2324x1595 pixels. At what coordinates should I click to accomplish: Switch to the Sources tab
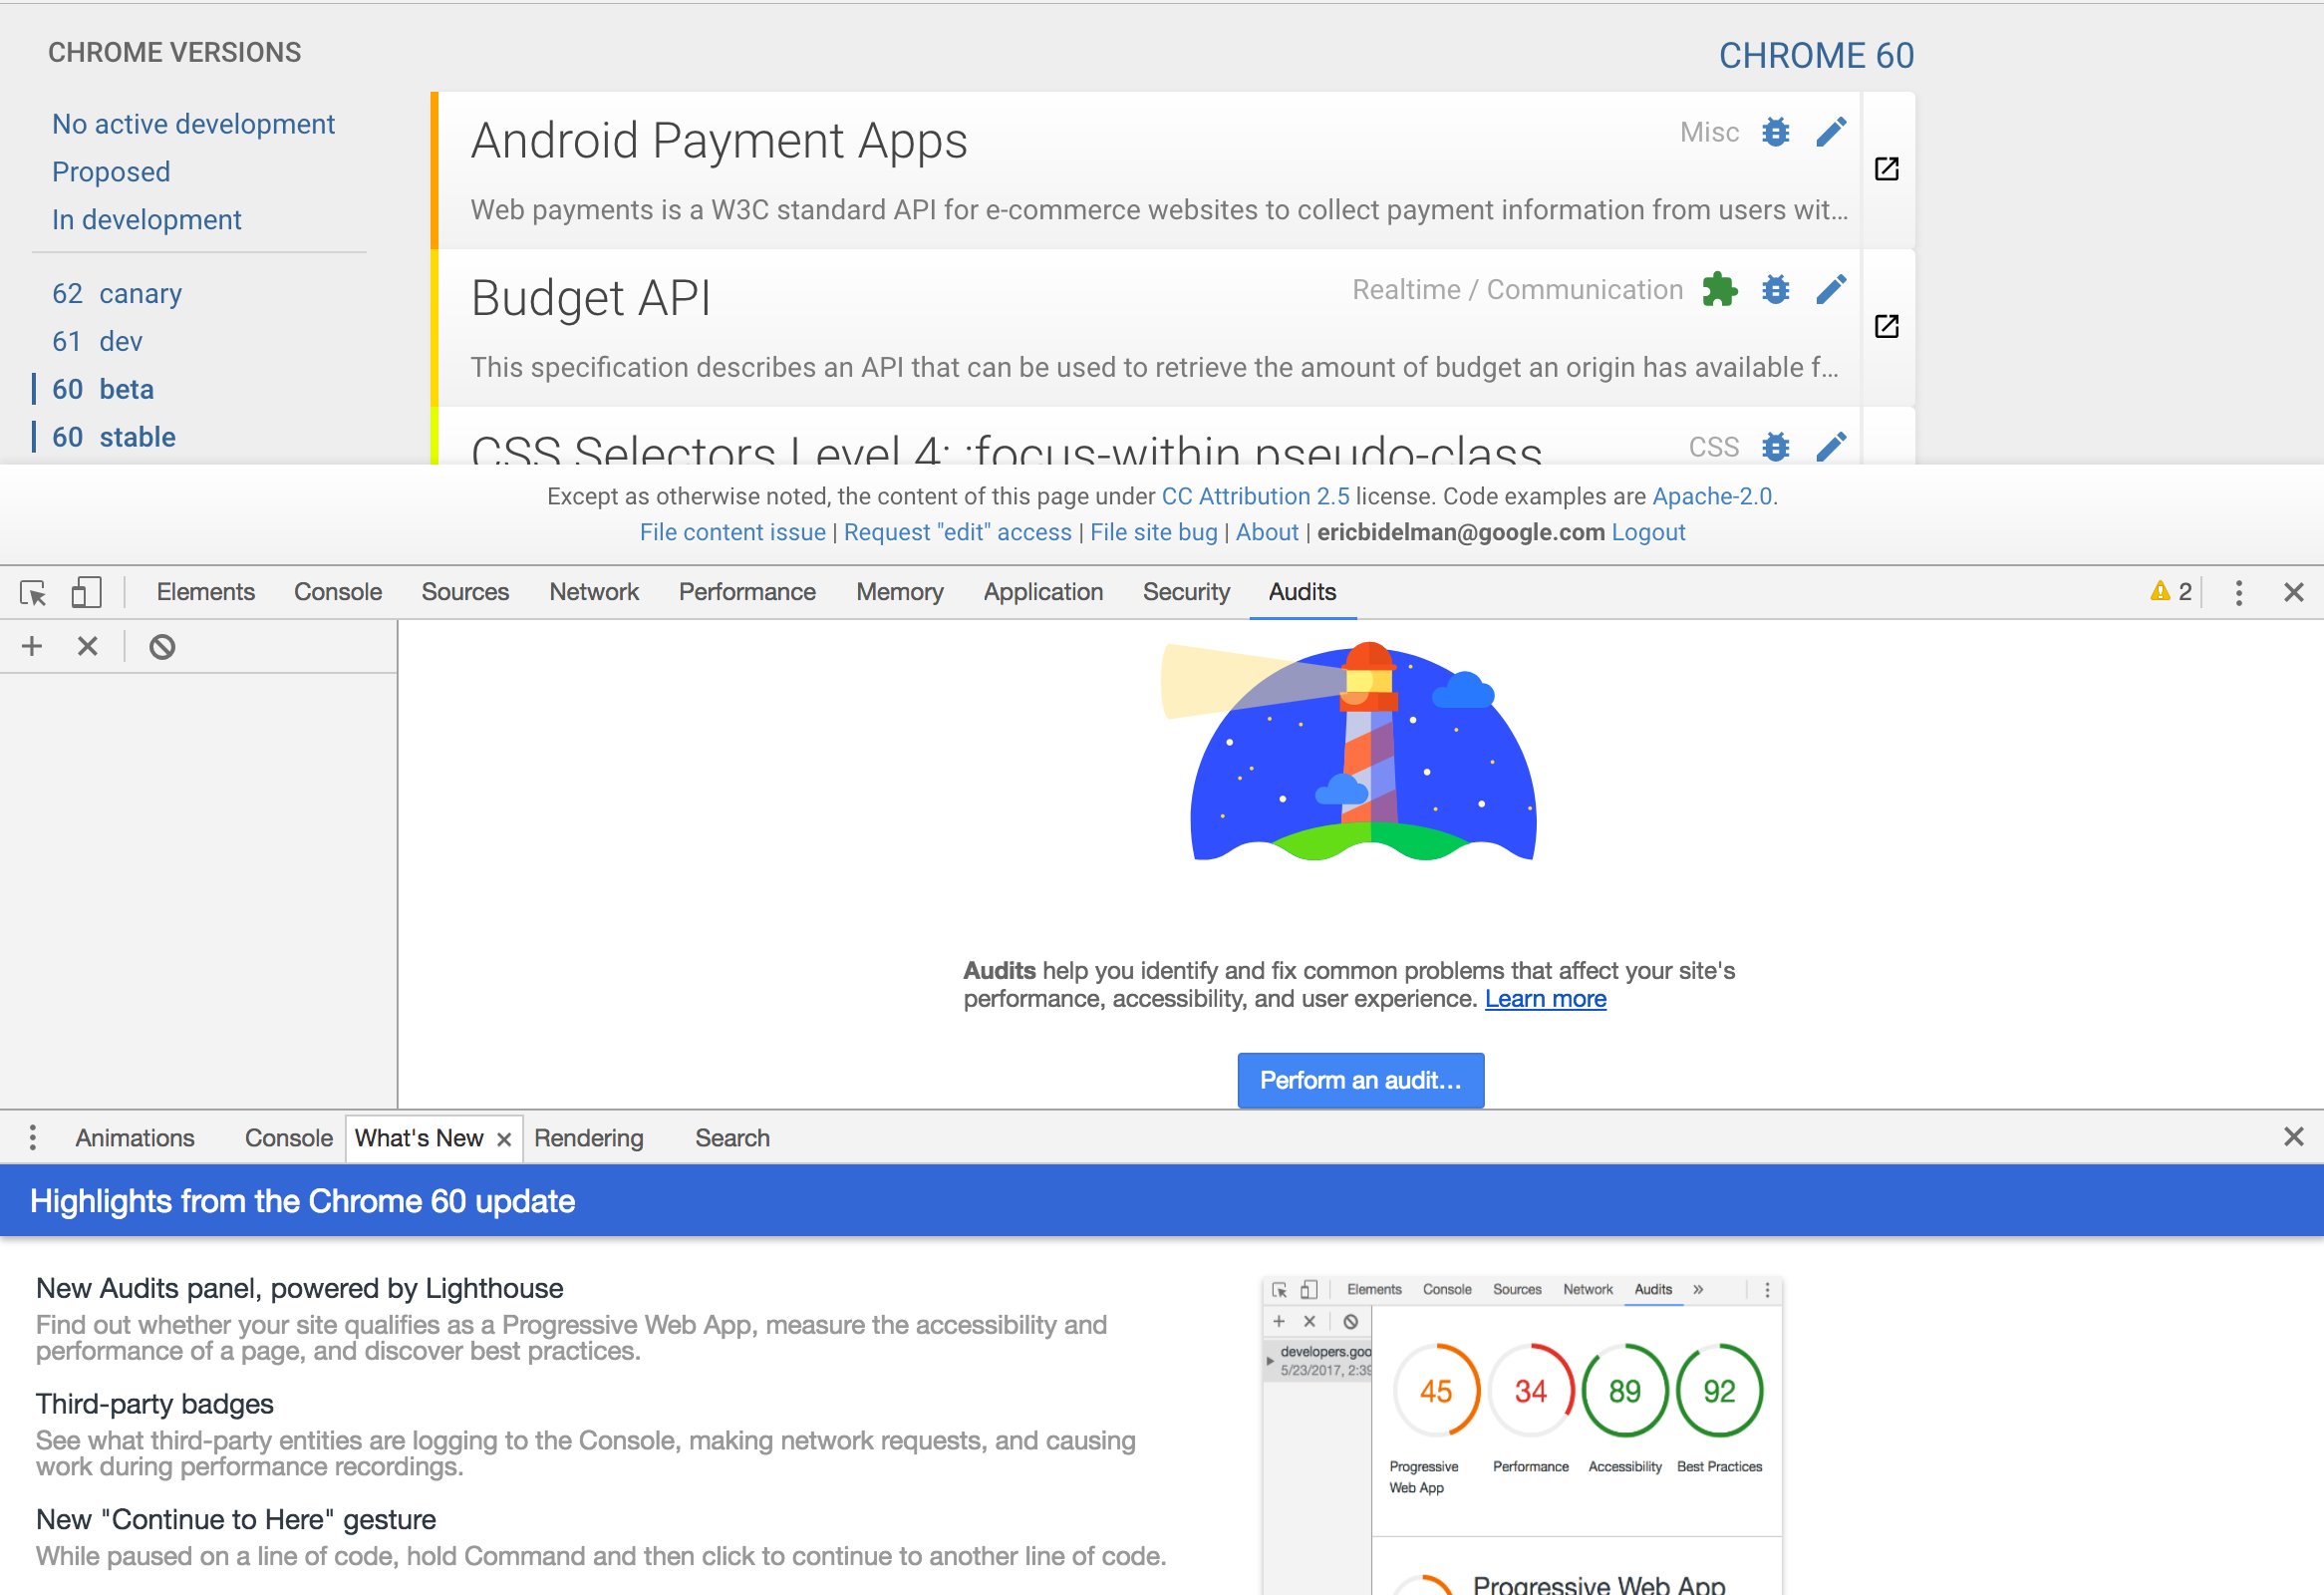[x=465, y=592]
